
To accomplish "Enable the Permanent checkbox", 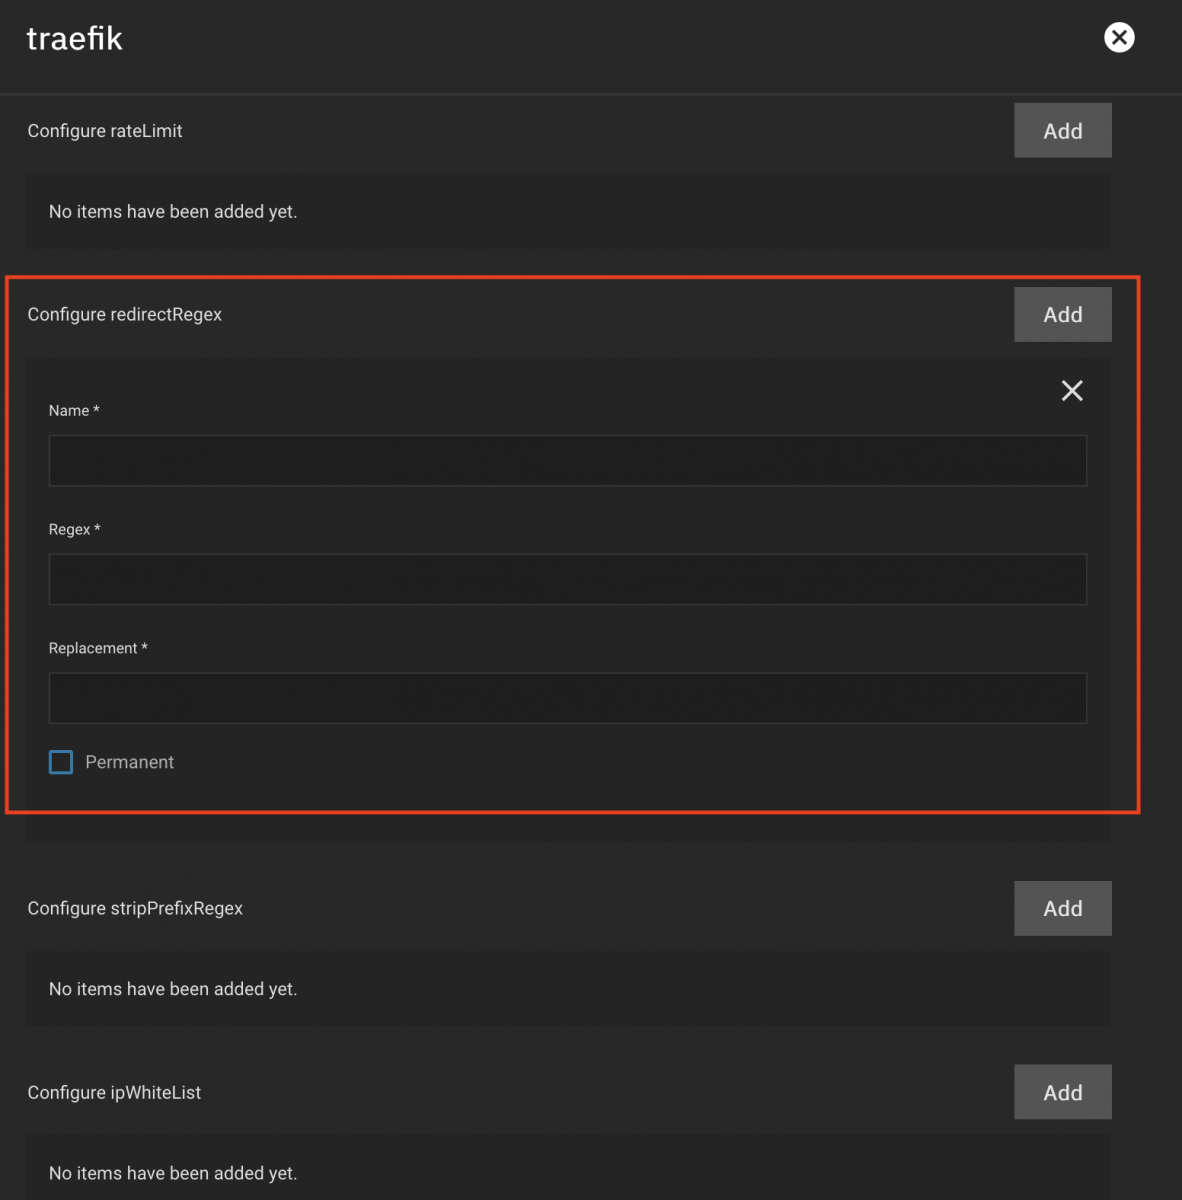I will (61, 762).
